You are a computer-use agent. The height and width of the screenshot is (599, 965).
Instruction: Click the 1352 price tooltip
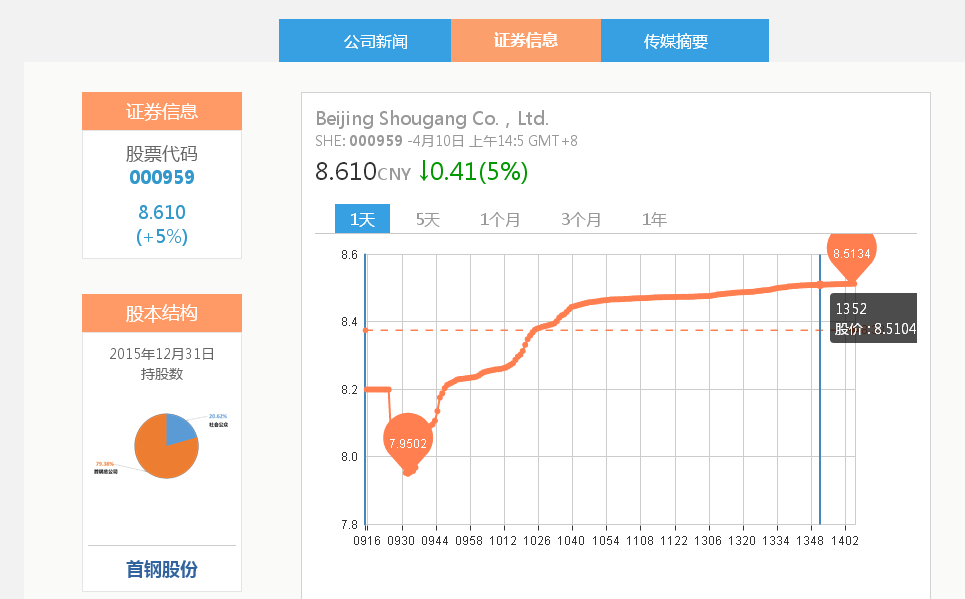pyautogui.click(x=873, y=318)
